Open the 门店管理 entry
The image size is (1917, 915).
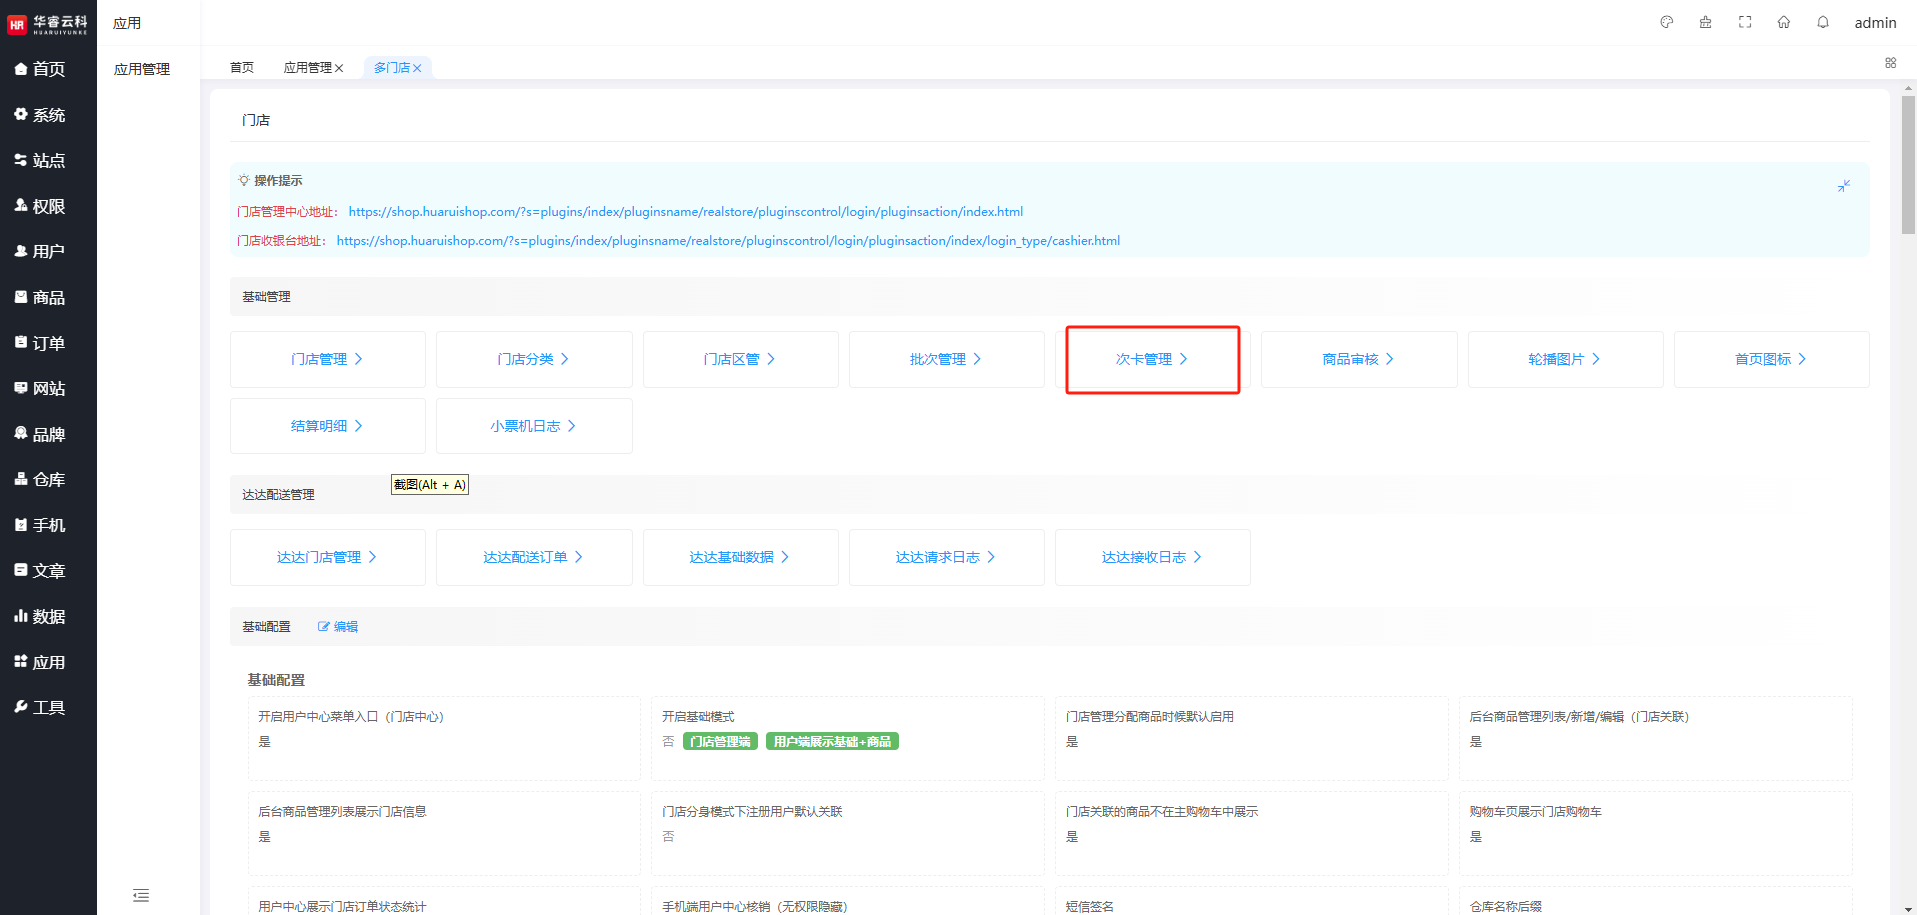tap(327, 359)
